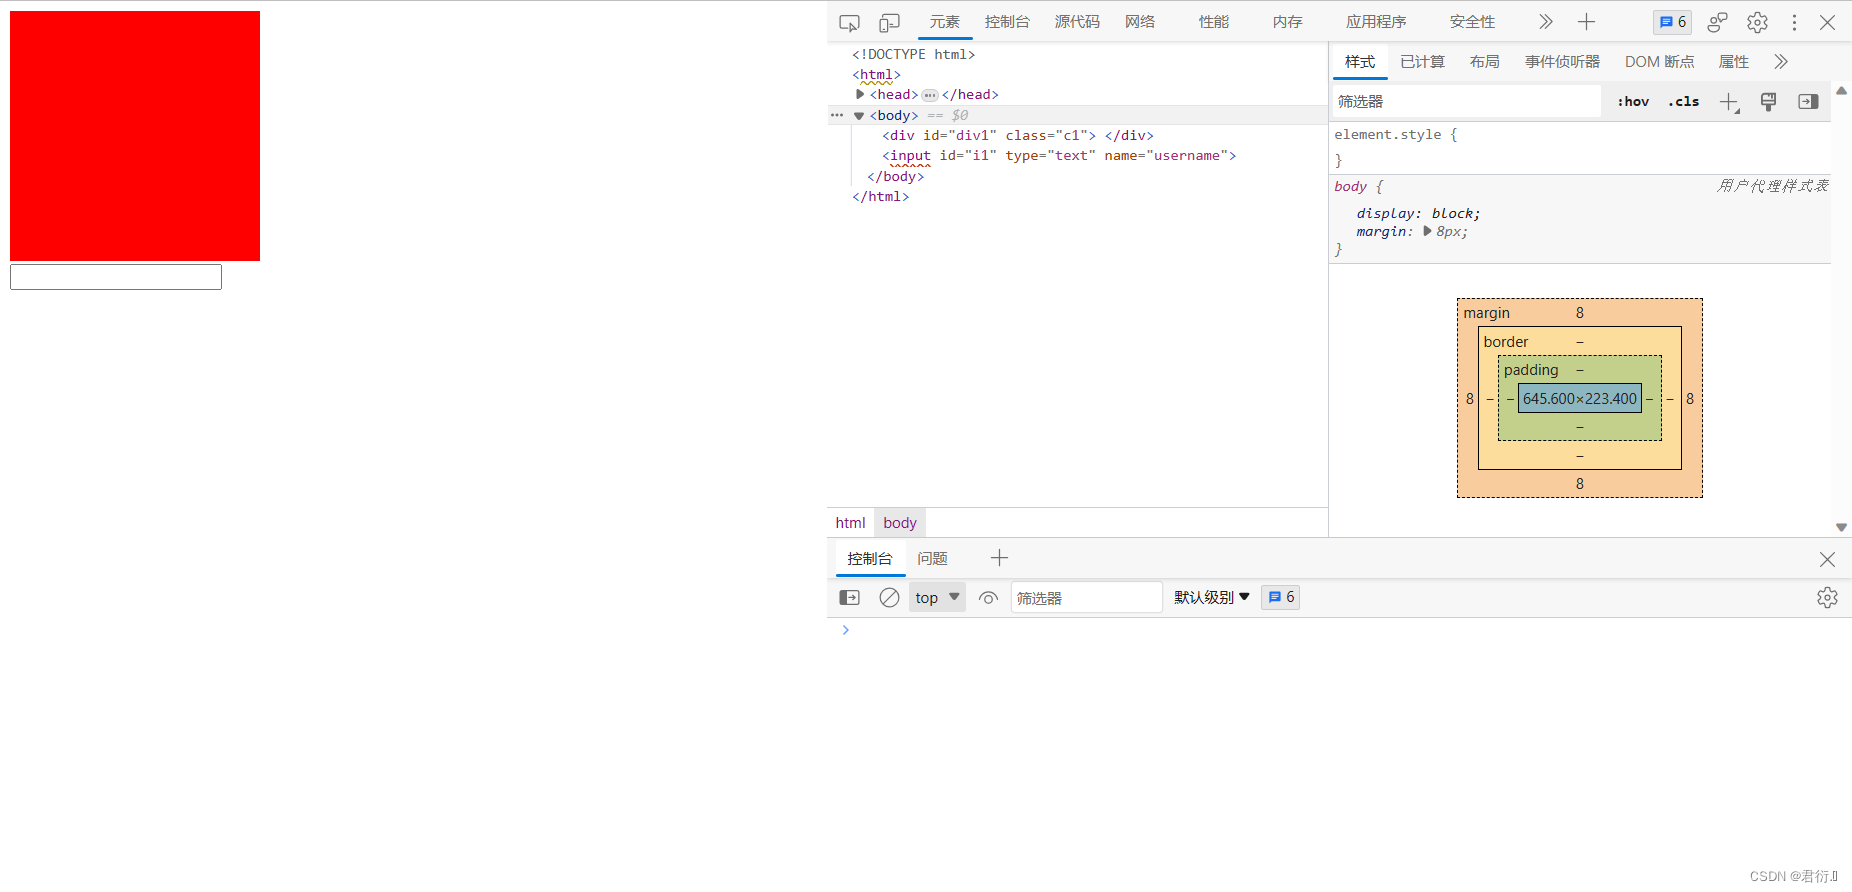1852x892 pixels.
Task: Click the element.style rule block
Action: click(1580, 147)
